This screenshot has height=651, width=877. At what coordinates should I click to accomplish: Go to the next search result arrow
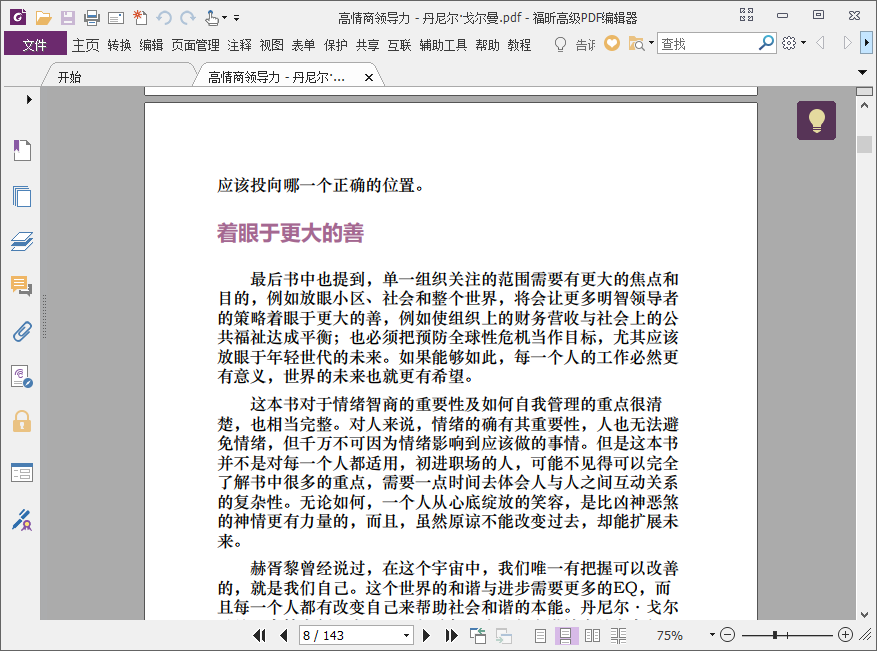(847, 43)
